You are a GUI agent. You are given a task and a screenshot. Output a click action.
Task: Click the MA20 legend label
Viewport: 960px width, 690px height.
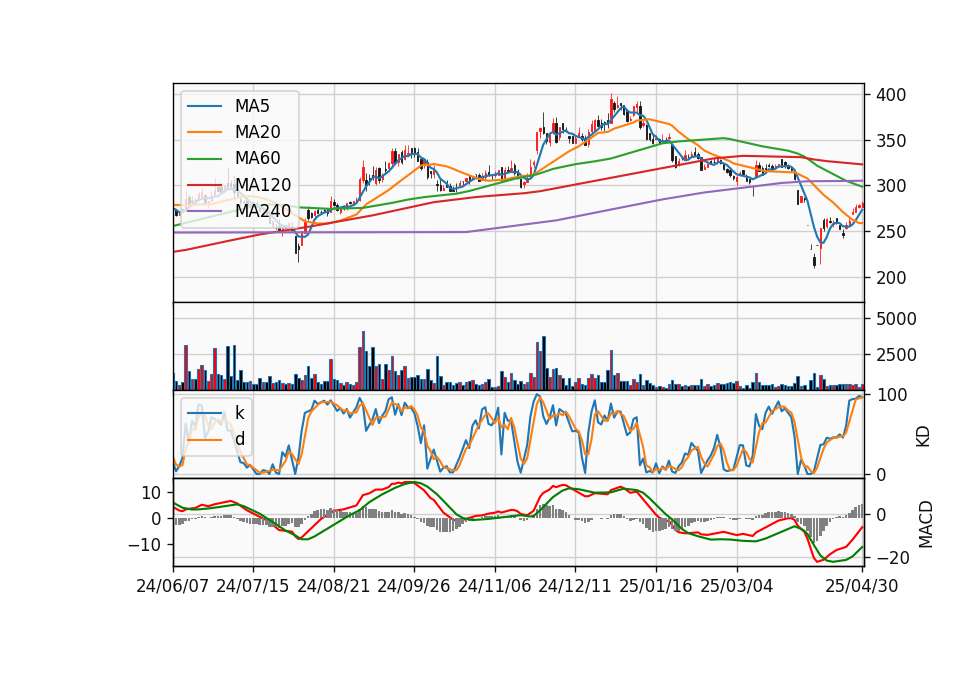coord(257,132)
